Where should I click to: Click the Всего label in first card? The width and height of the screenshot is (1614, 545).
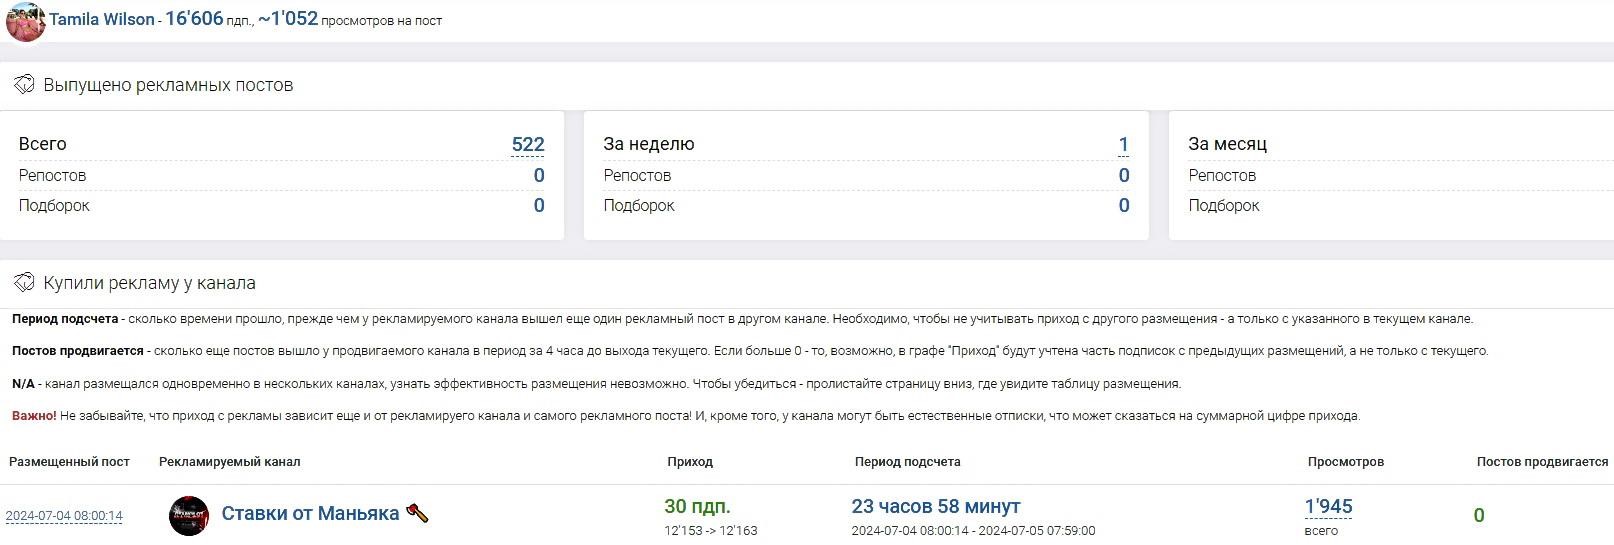coord(42,144)
